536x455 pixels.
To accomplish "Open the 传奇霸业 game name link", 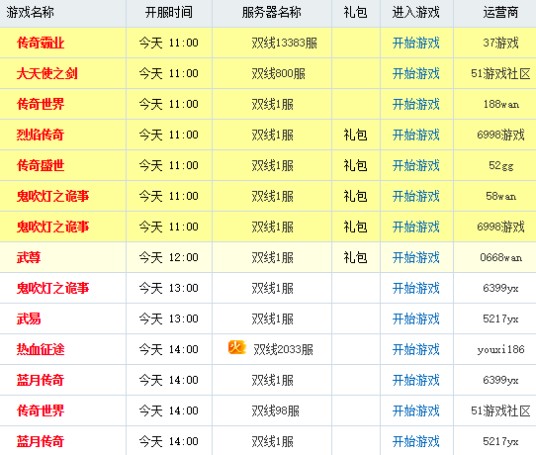I will click(x=40, y=43).
